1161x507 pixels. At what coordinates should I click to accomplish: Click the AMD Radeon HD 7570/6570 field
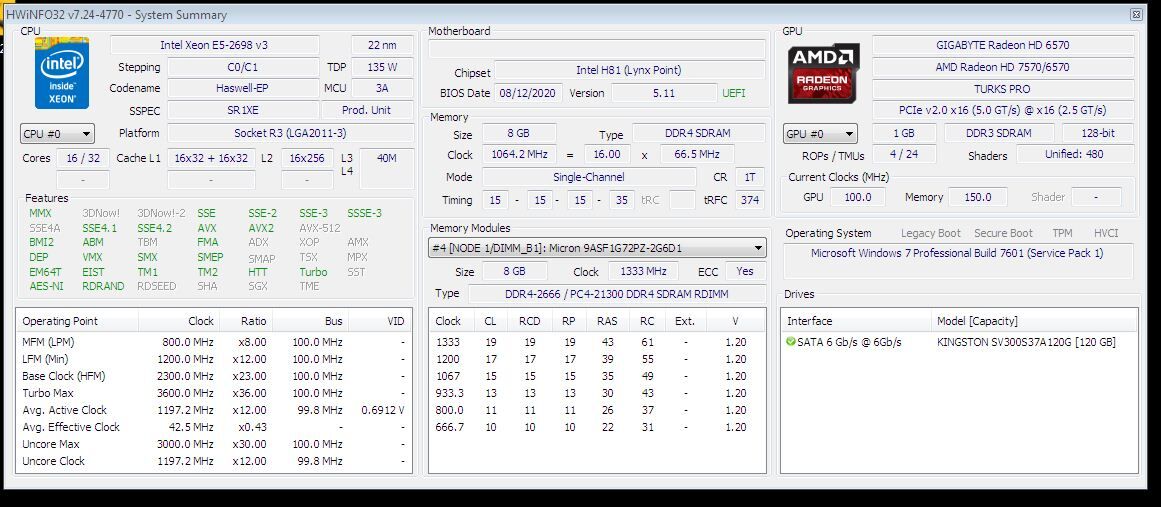click(x=1003, y=67)
